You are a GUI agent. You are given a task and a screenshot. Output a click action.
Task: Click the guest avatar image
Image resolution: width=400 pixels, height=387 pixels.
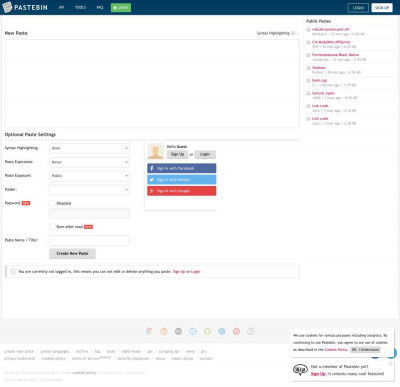pyautogui.click(x=155, y=151)
